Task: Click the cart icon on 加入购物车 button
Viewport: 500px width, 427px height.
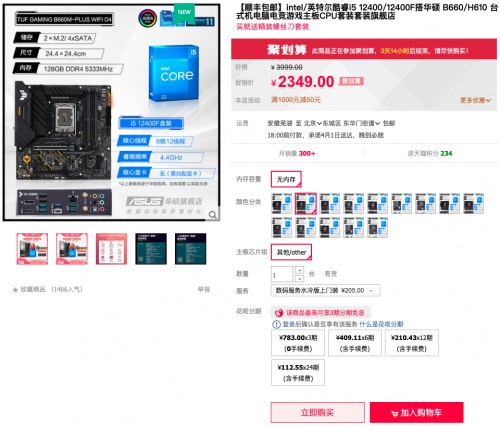Action: (x=394, y=414)
